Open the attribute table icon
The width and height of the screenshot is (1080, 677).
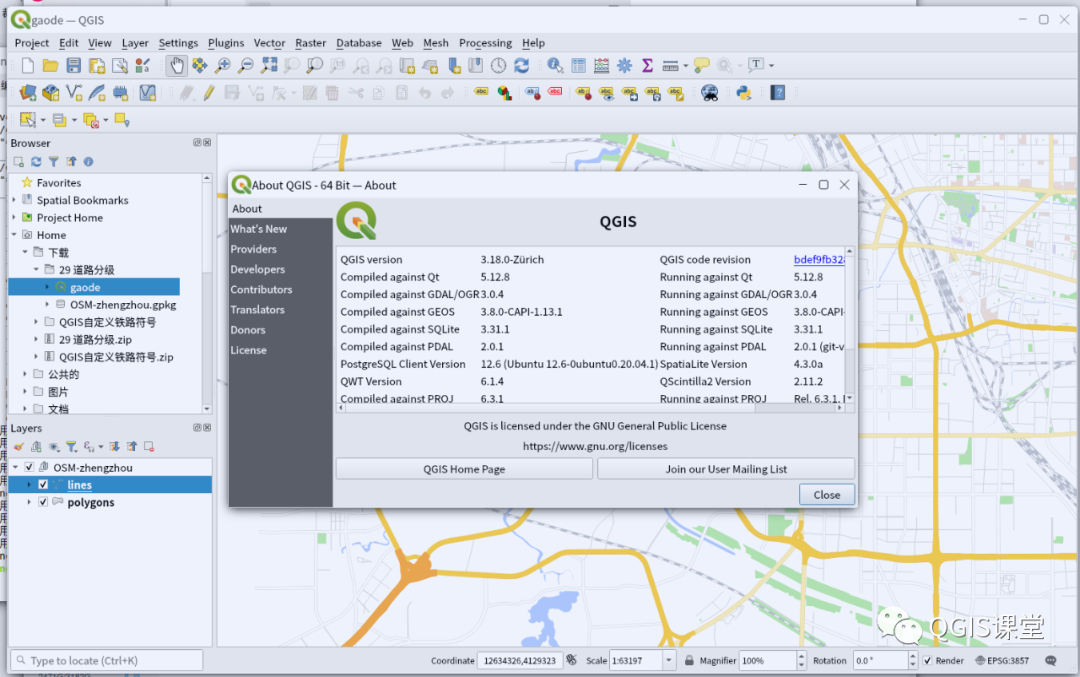pos(579,65)
